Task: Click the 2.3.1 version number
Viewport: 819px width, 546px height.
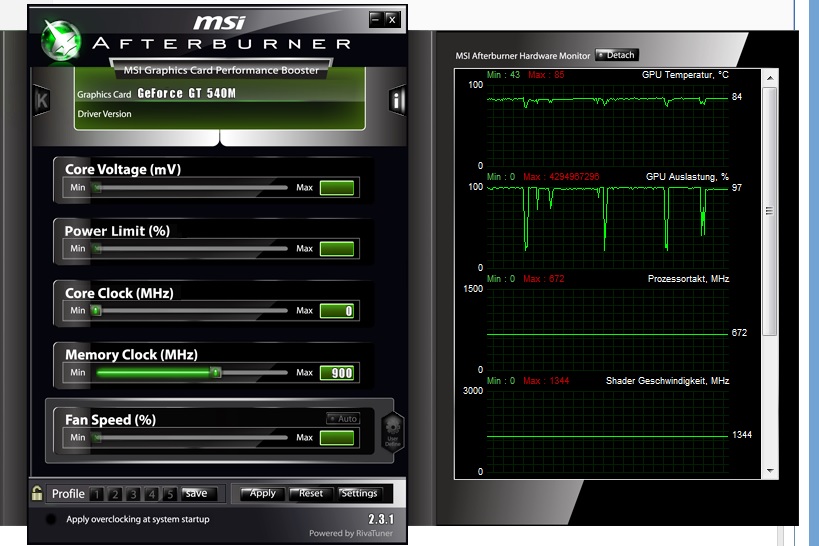Action: click(381, 519)
